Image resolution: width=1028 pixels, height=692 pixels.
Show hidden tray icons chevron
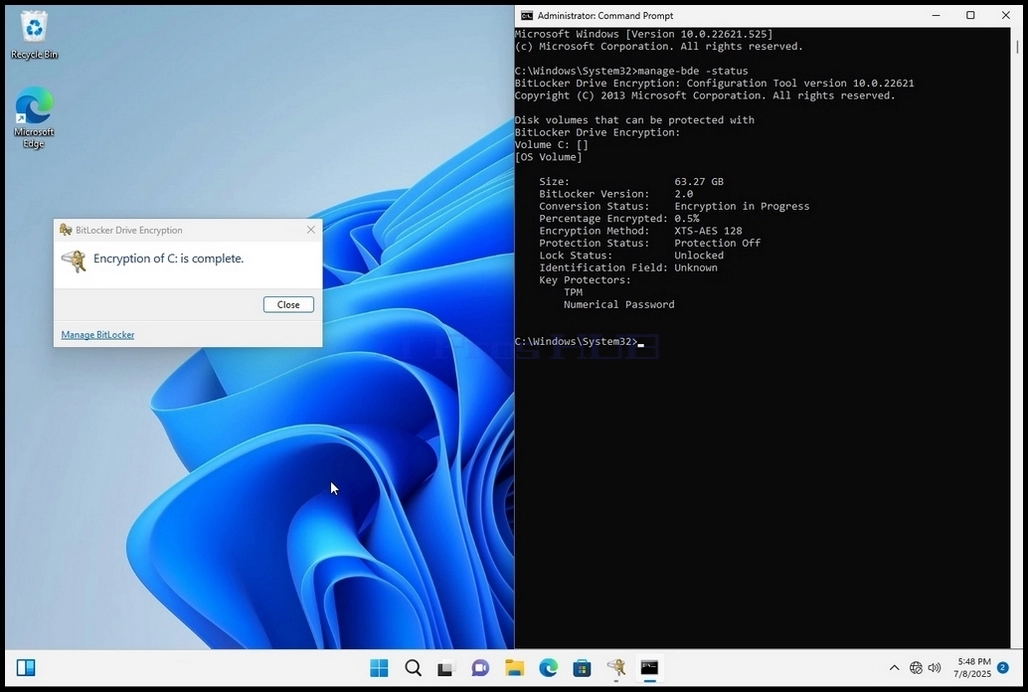pyautogui.click(x=894, y=668)
